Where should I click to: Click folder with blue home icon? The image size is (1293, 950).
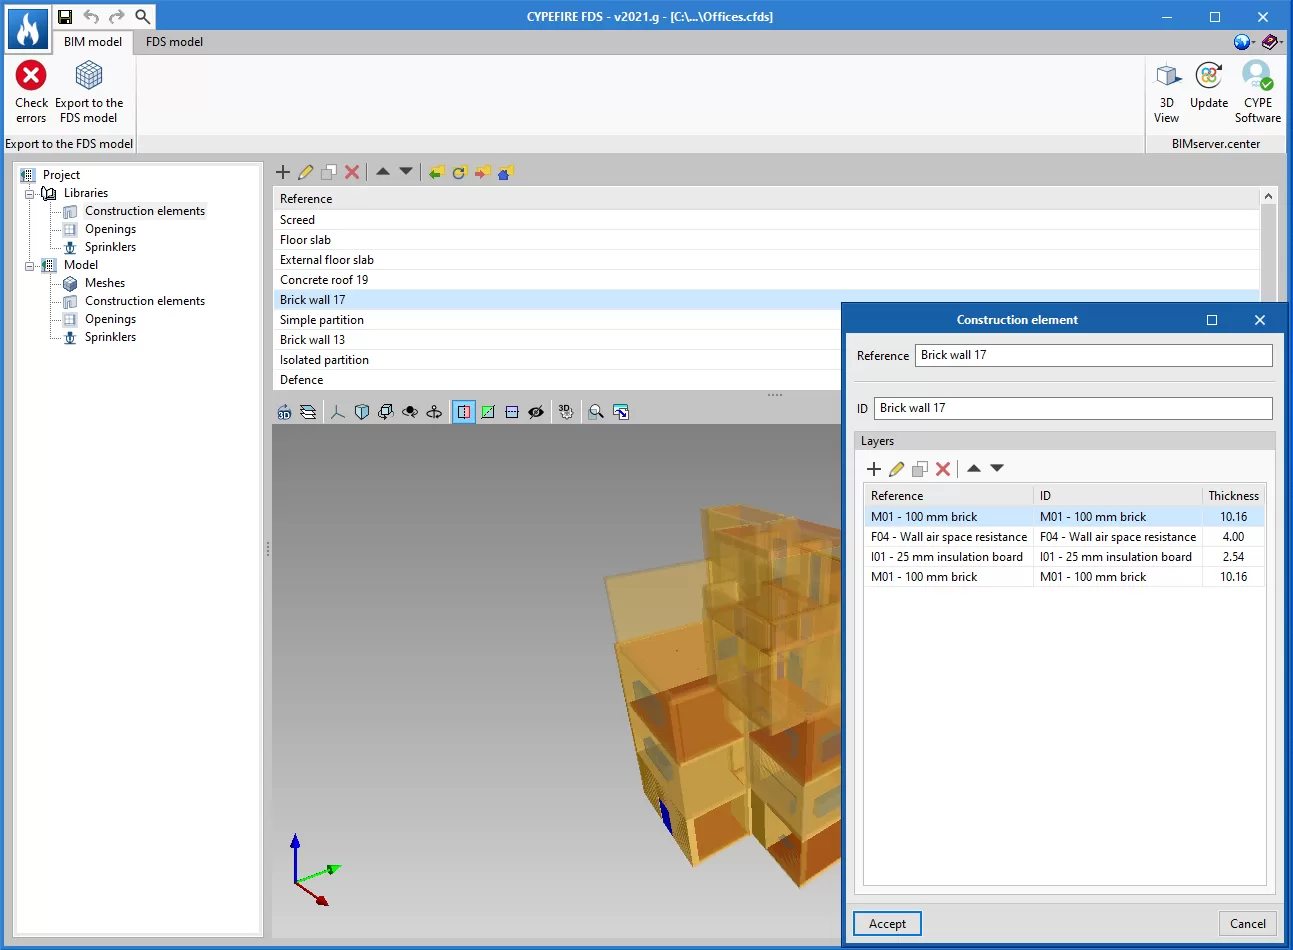506,172
